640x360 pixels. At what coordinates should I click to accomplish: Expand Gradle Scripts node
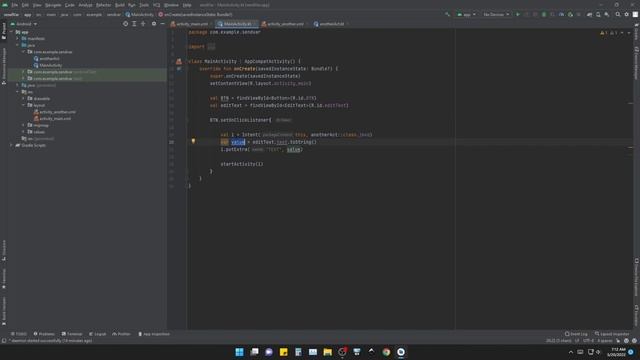click(11, 145)
